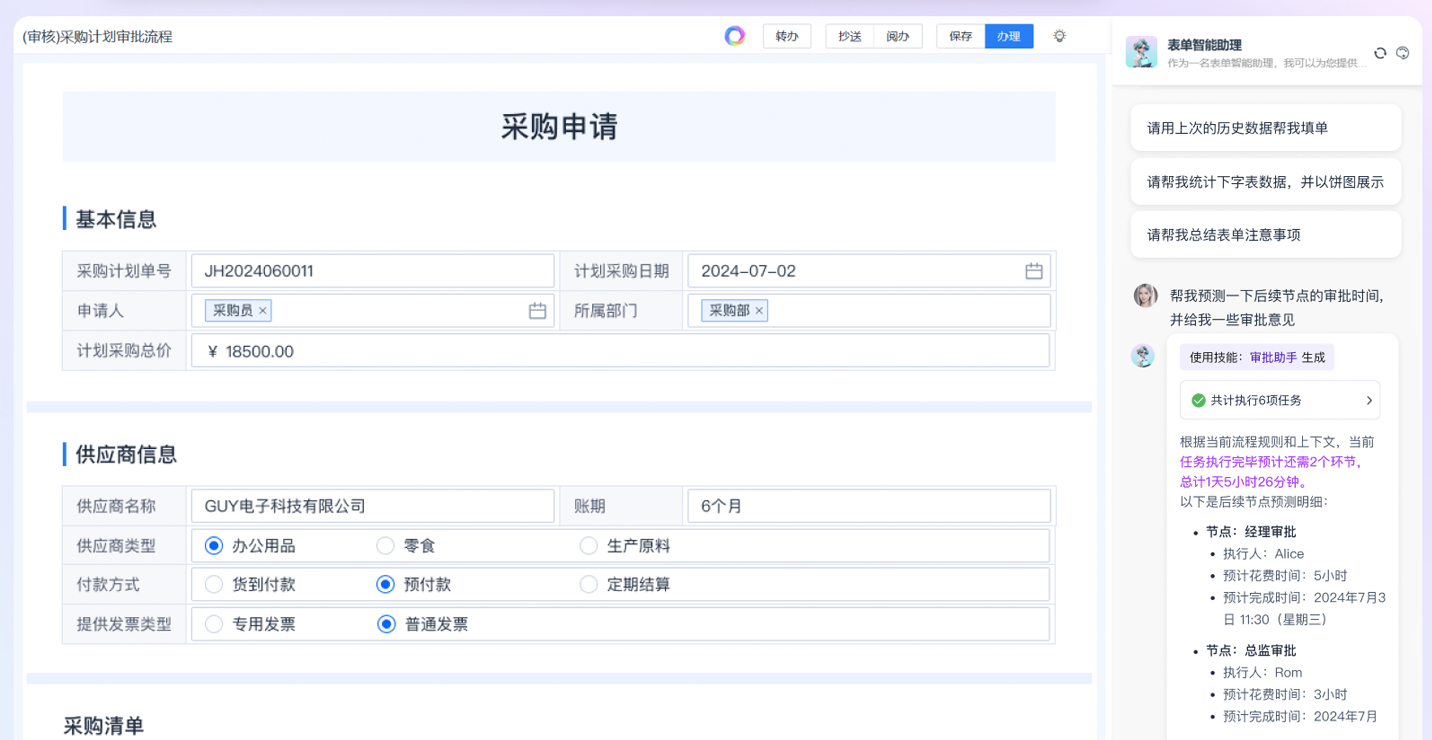This screenshot has height=740, width=1432.
Task: Click the blue 办理 button
Action: point(1008,36)
